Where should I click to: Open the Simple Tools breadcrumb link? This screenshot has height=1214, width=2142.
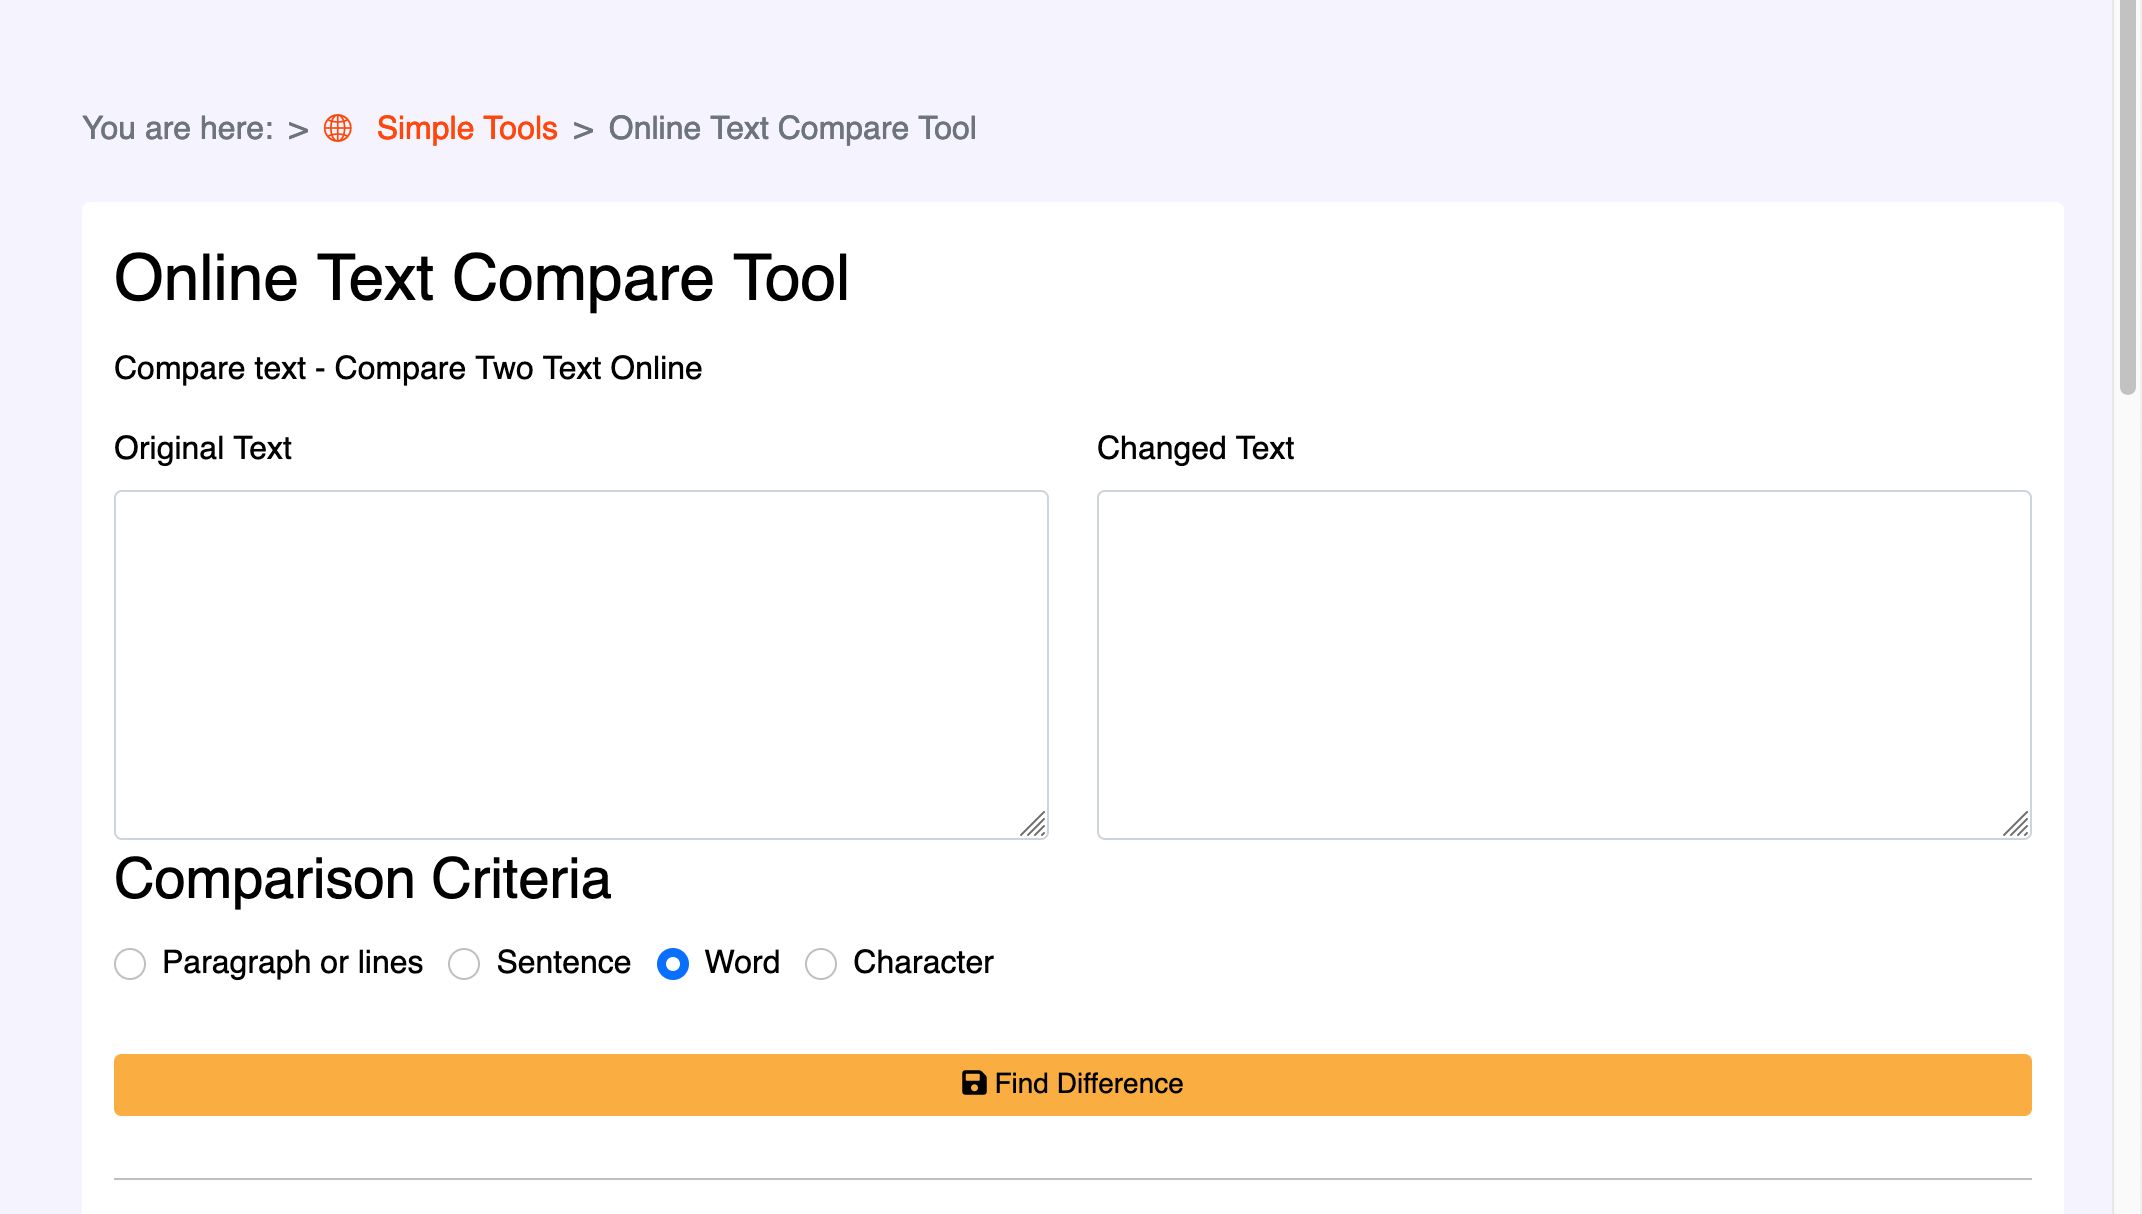tap(467, 128)
